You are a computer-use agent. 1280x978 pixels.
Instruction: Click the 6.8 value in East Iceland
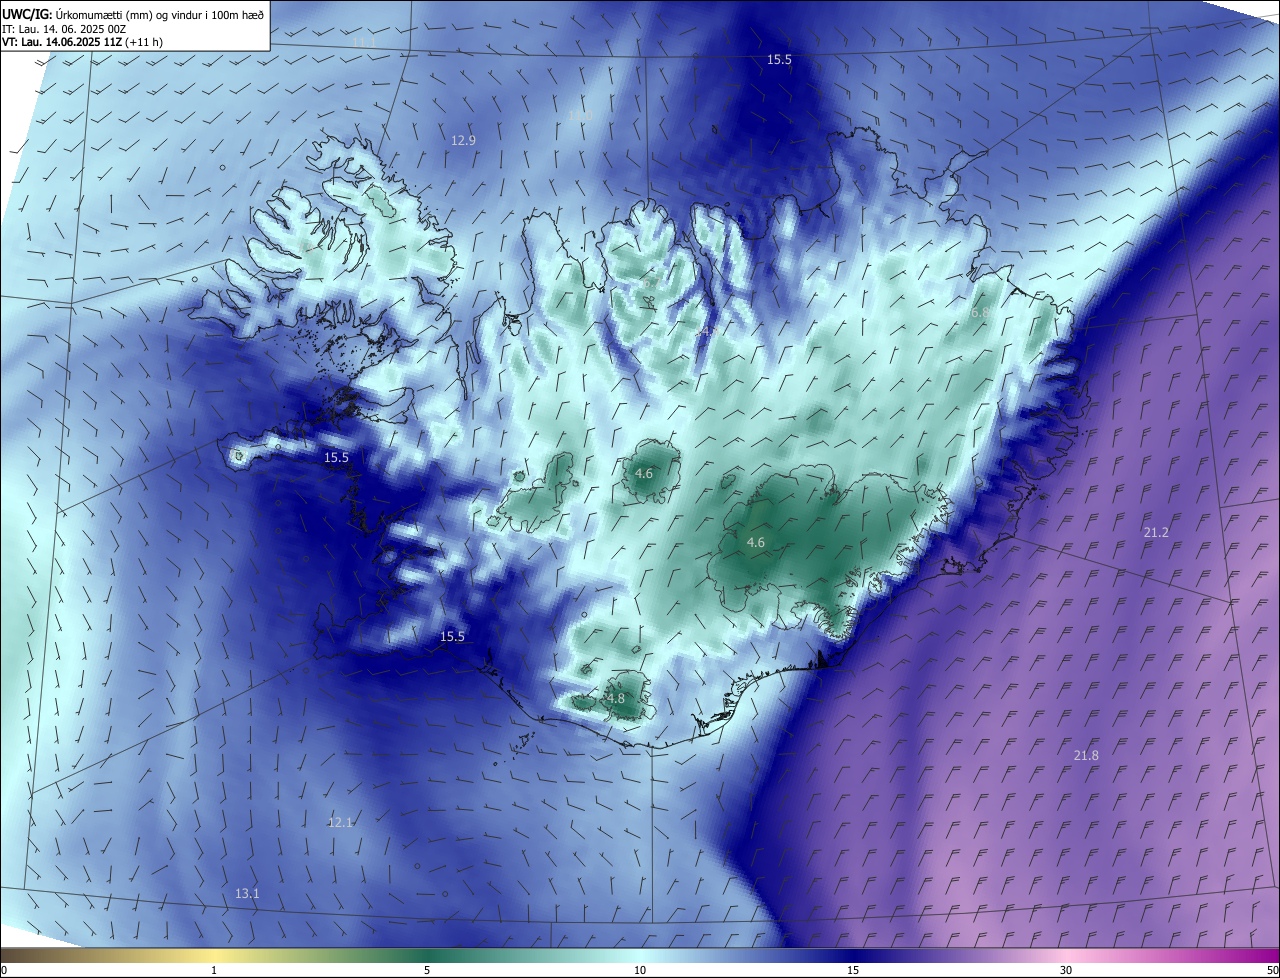981,312
